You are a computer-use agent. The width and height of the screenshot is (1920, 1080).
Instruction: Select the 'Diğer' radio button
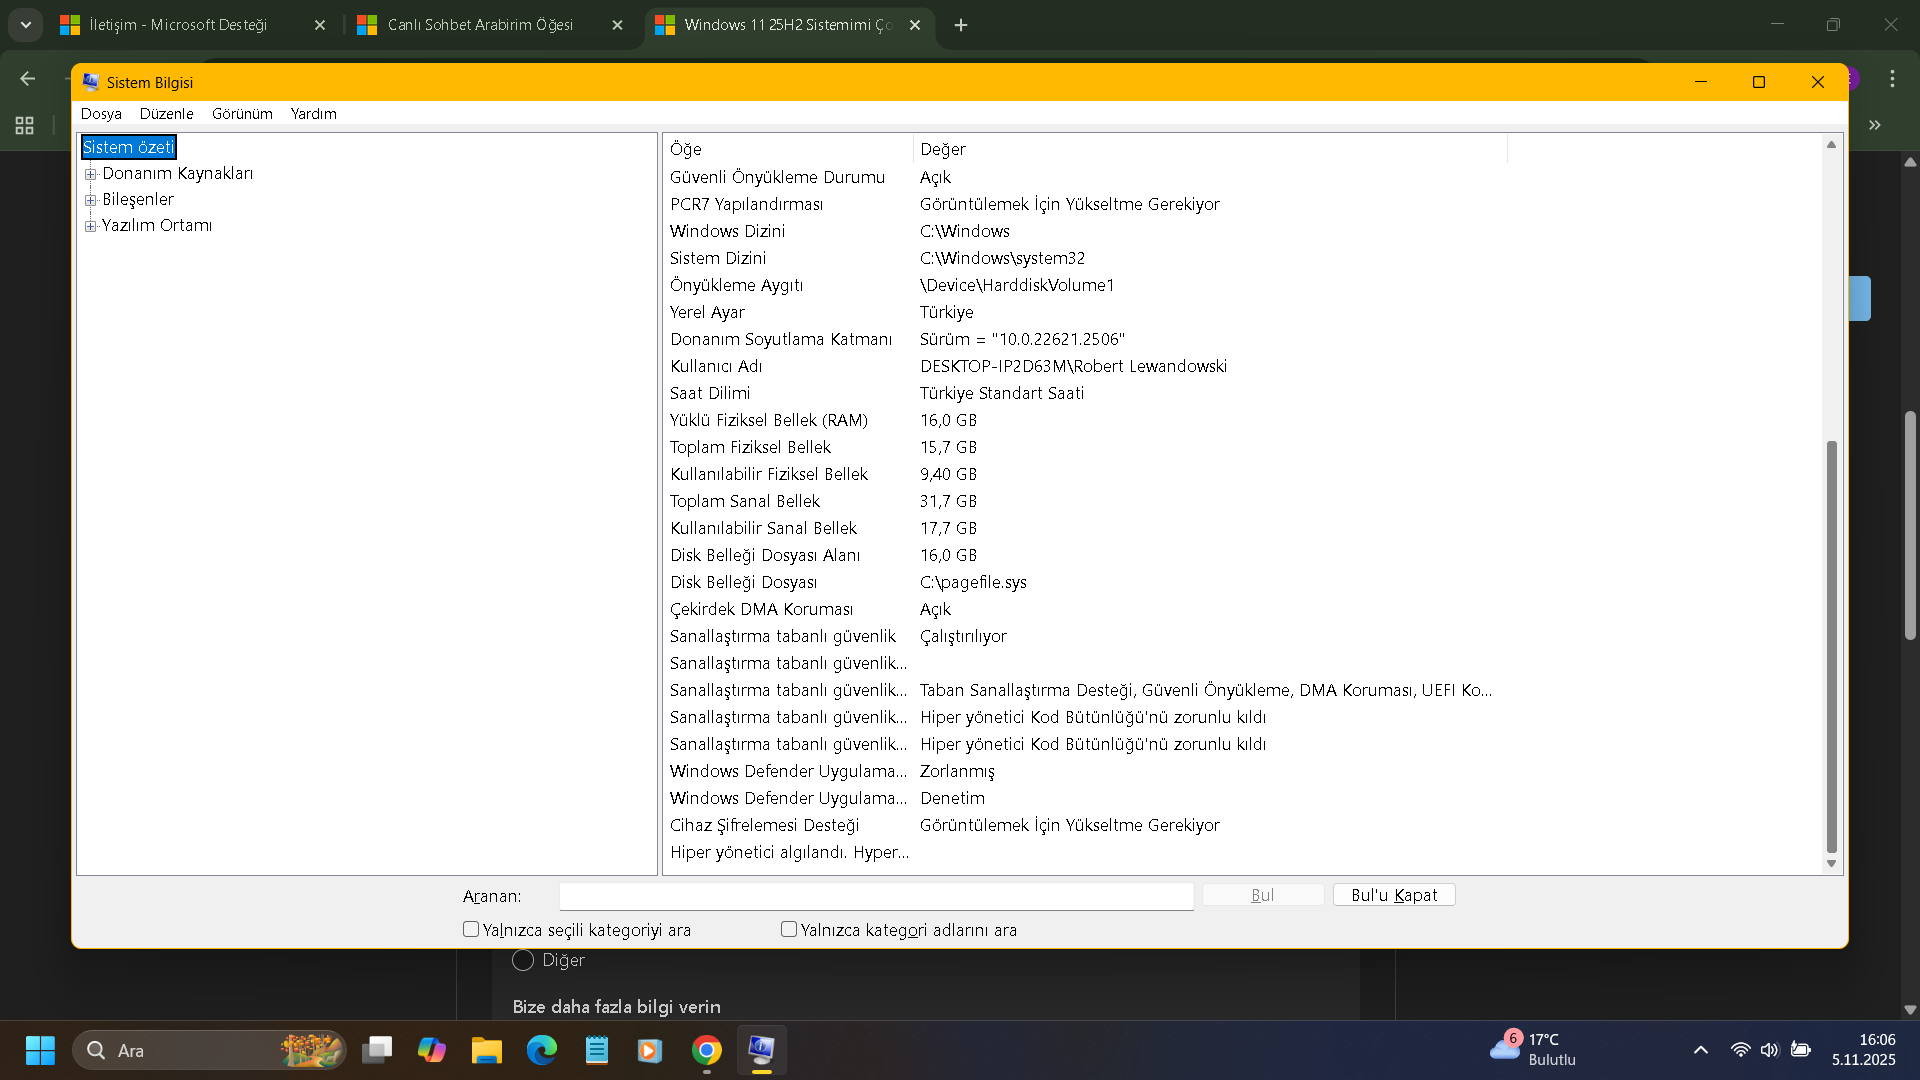pyautogui.click(x=522, y=960)
